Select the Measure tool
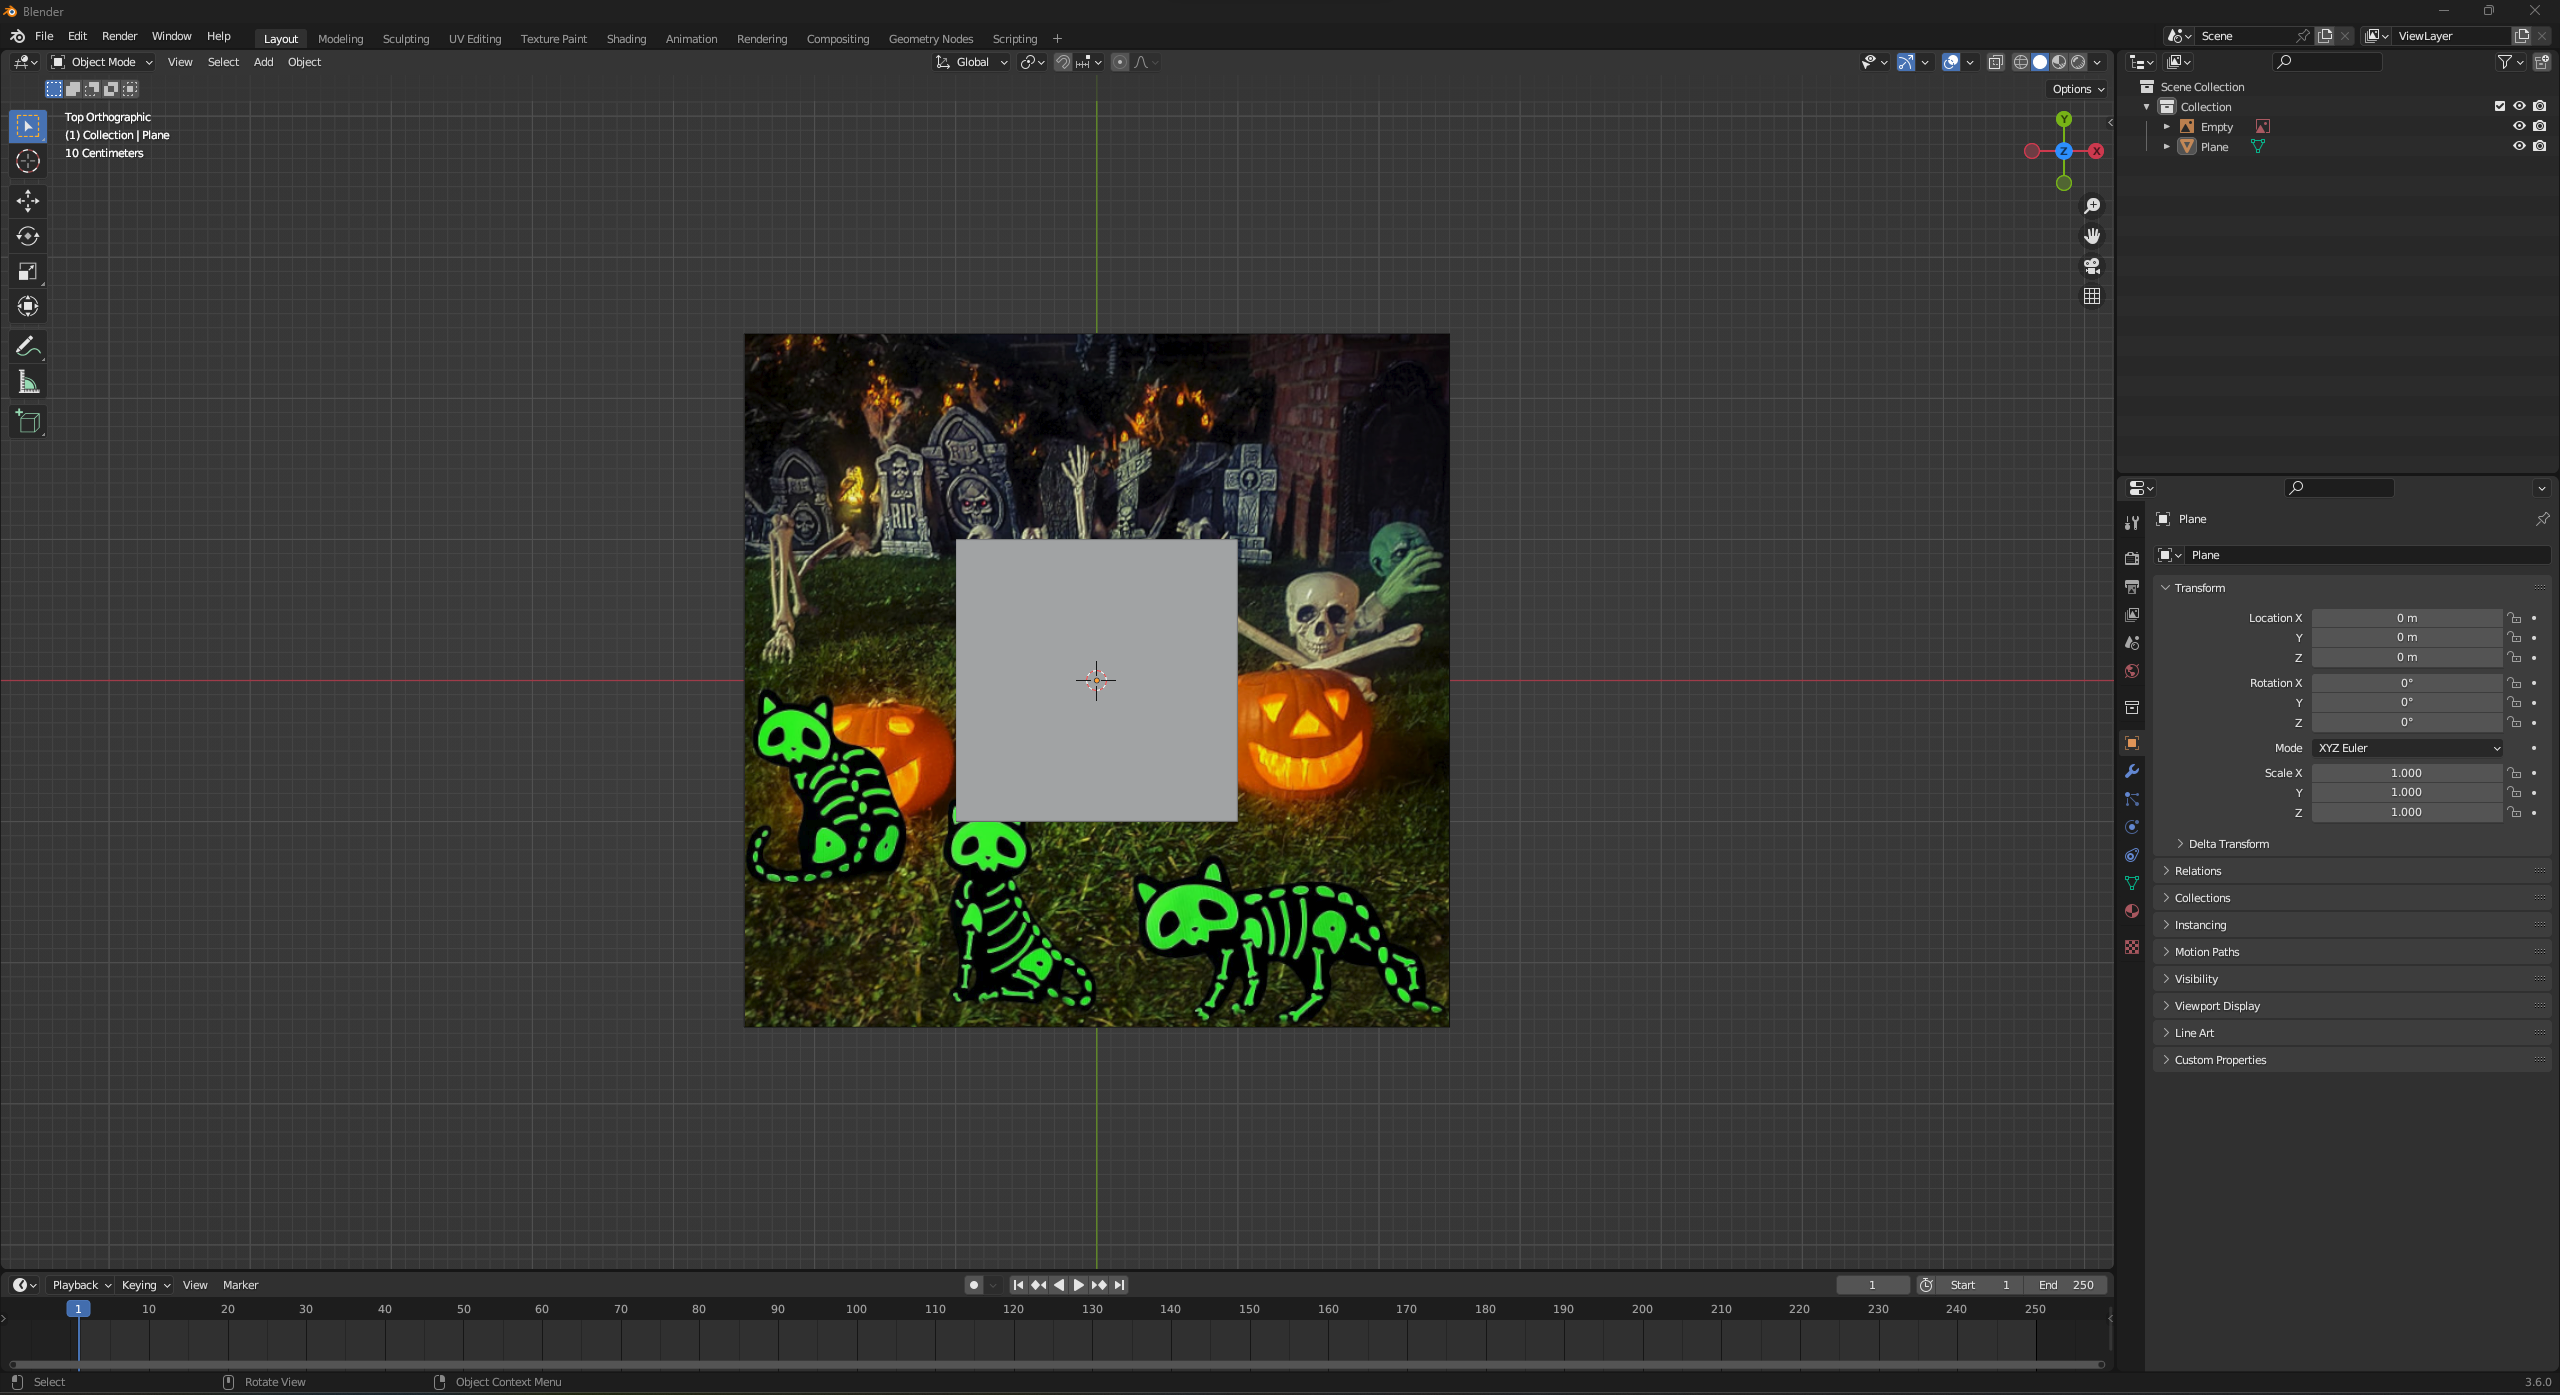Viewport: 2560px width, 1395px height. 28,383
